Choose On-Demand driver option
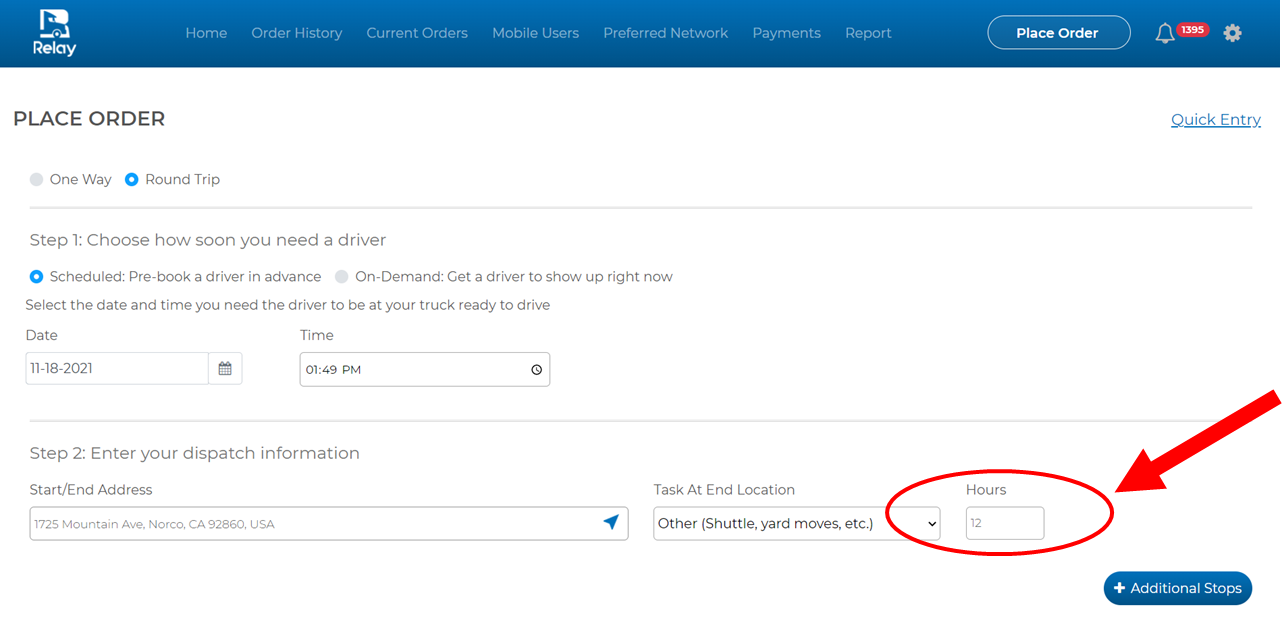The image size is (1282, 620). pos(342,277)
